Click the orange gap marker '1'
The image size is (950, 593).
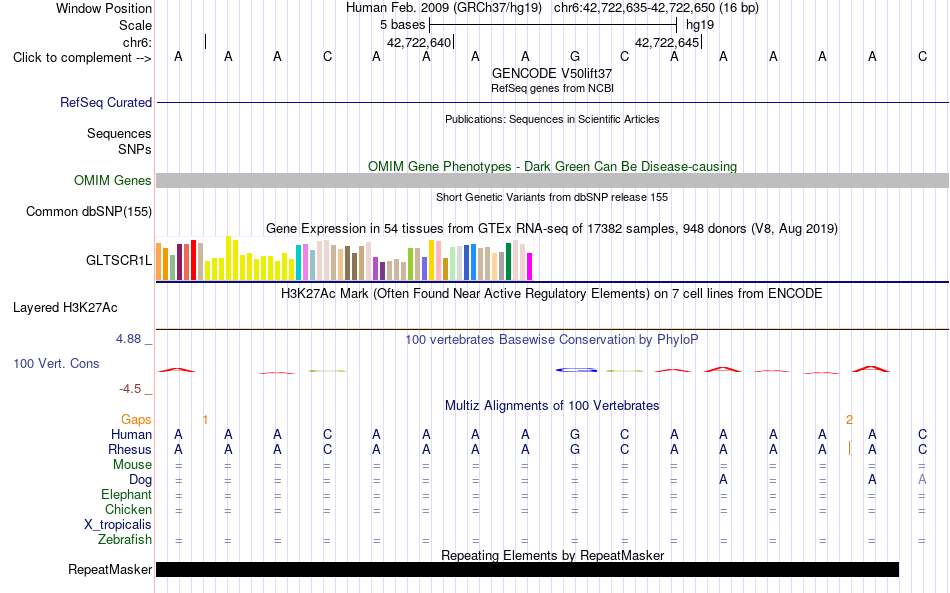pyautogui.click(x=205, y=420)
